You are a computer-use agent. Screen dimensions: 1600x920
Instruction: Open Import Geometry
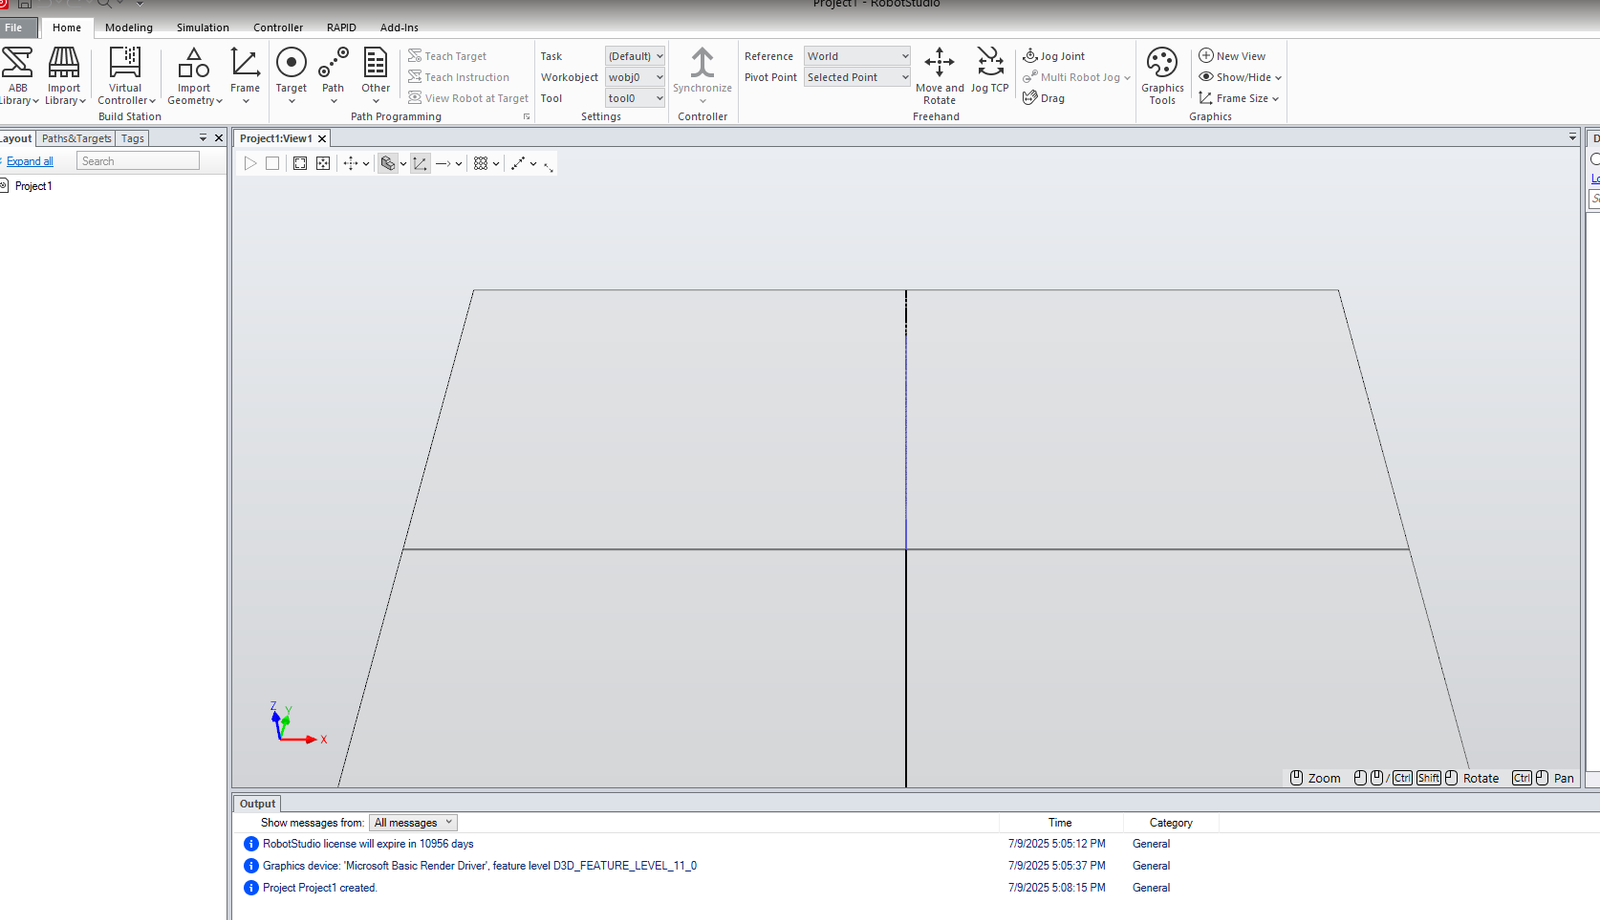tap(194, 76)
